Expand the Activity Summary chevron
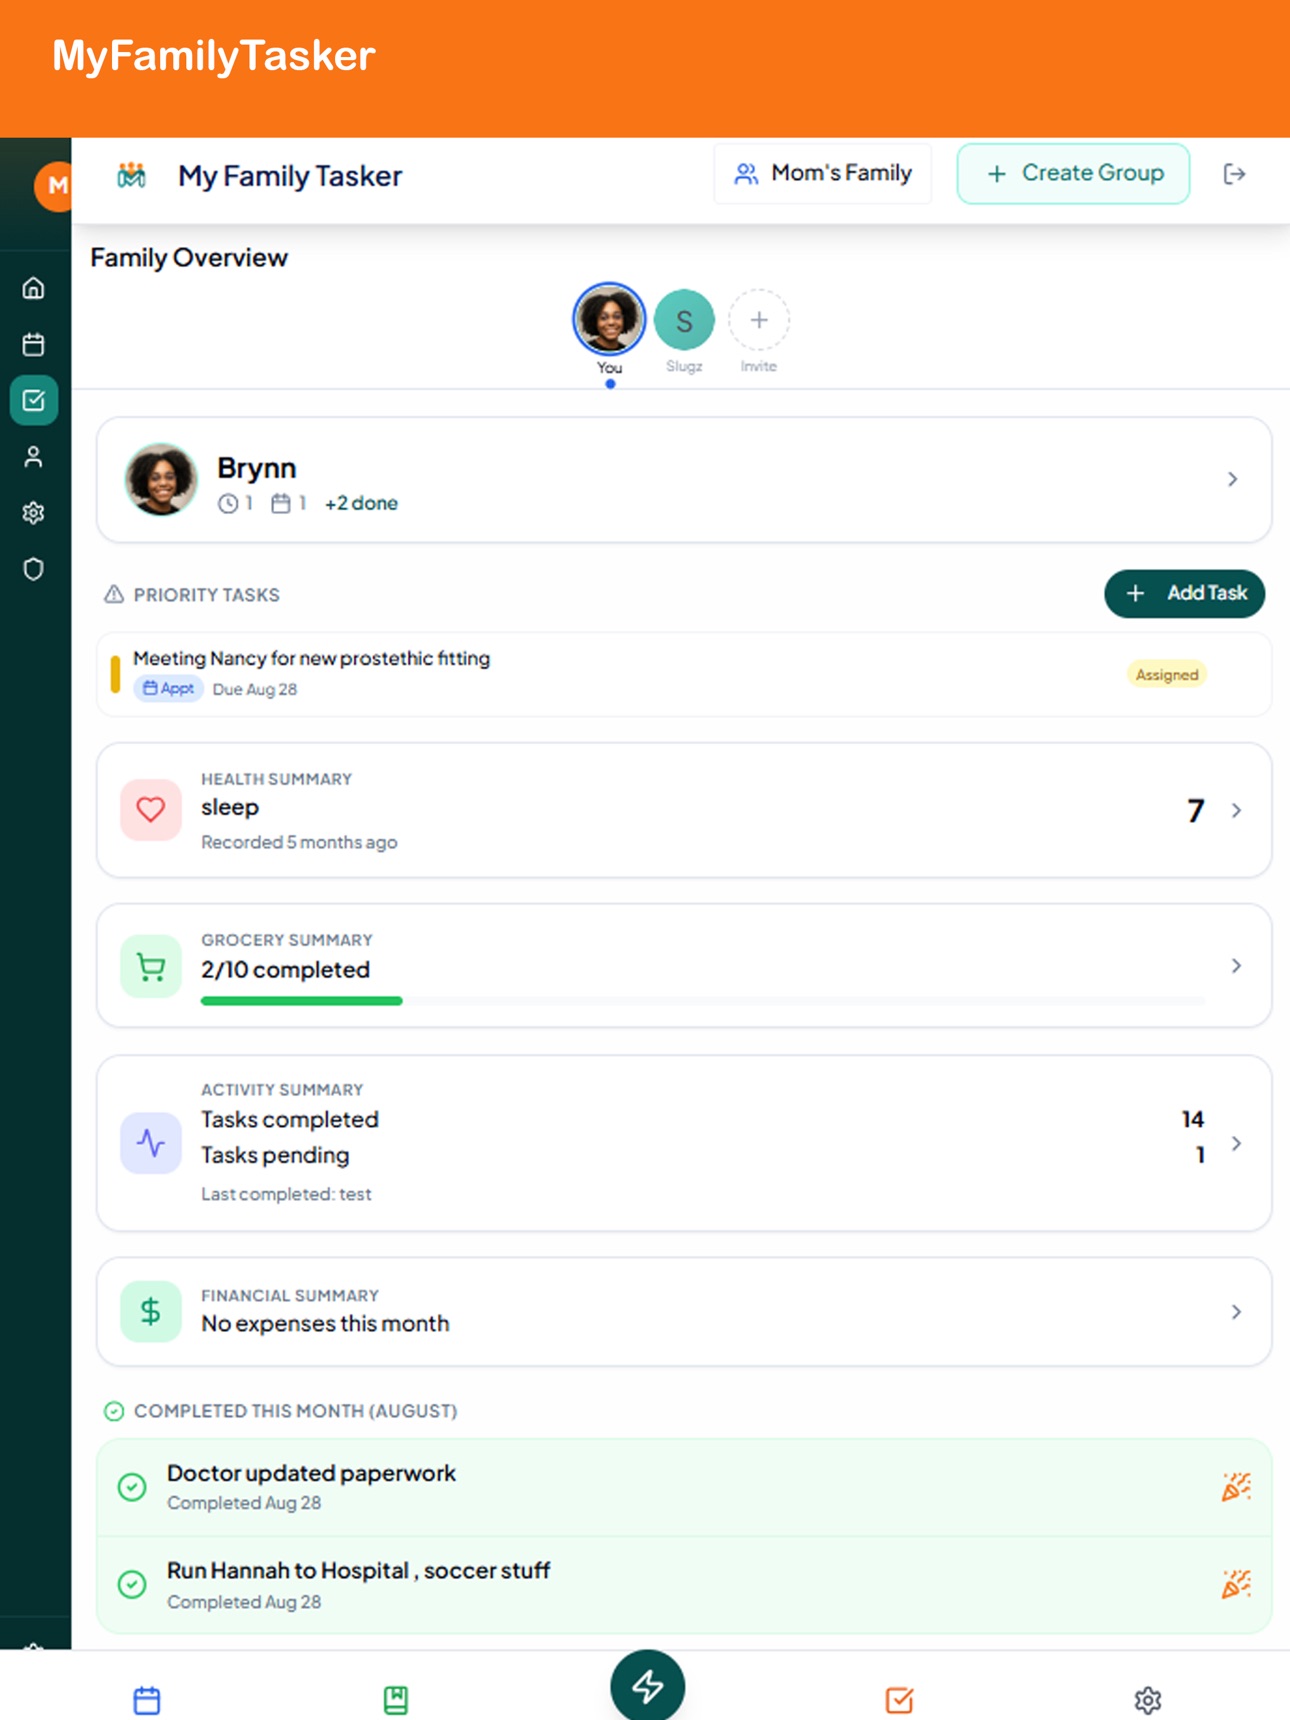The height and width of the screenshot is (1720, 1290). [1237, 1143]
